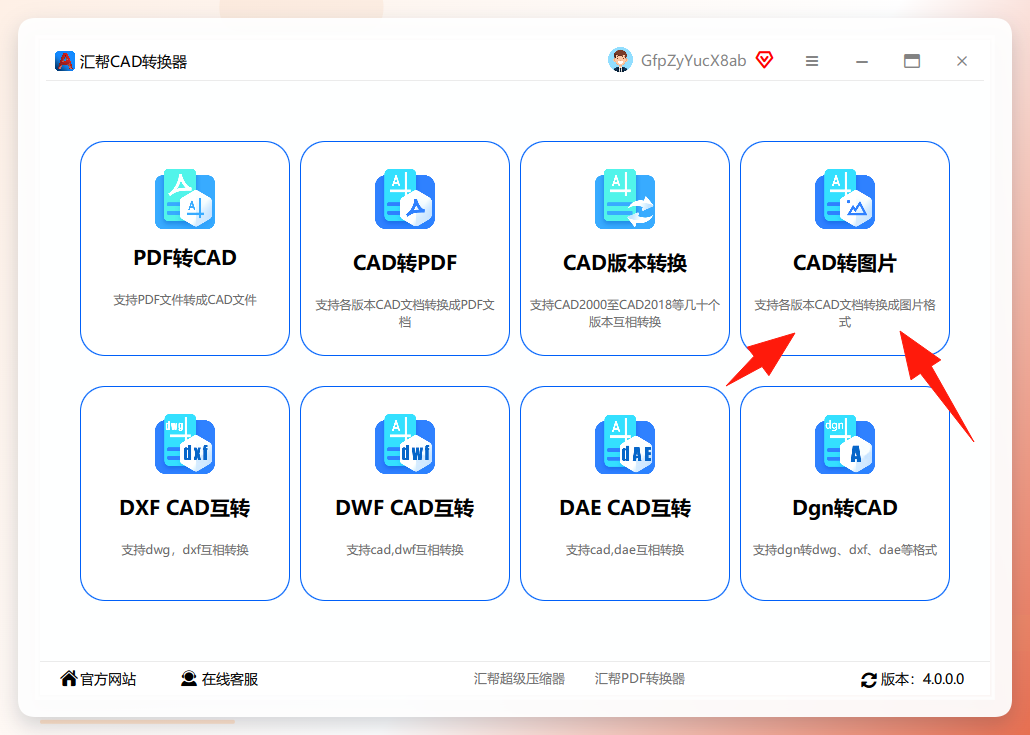Visit the 官方网站 text link
The image size is (1030, 735).
108,679
